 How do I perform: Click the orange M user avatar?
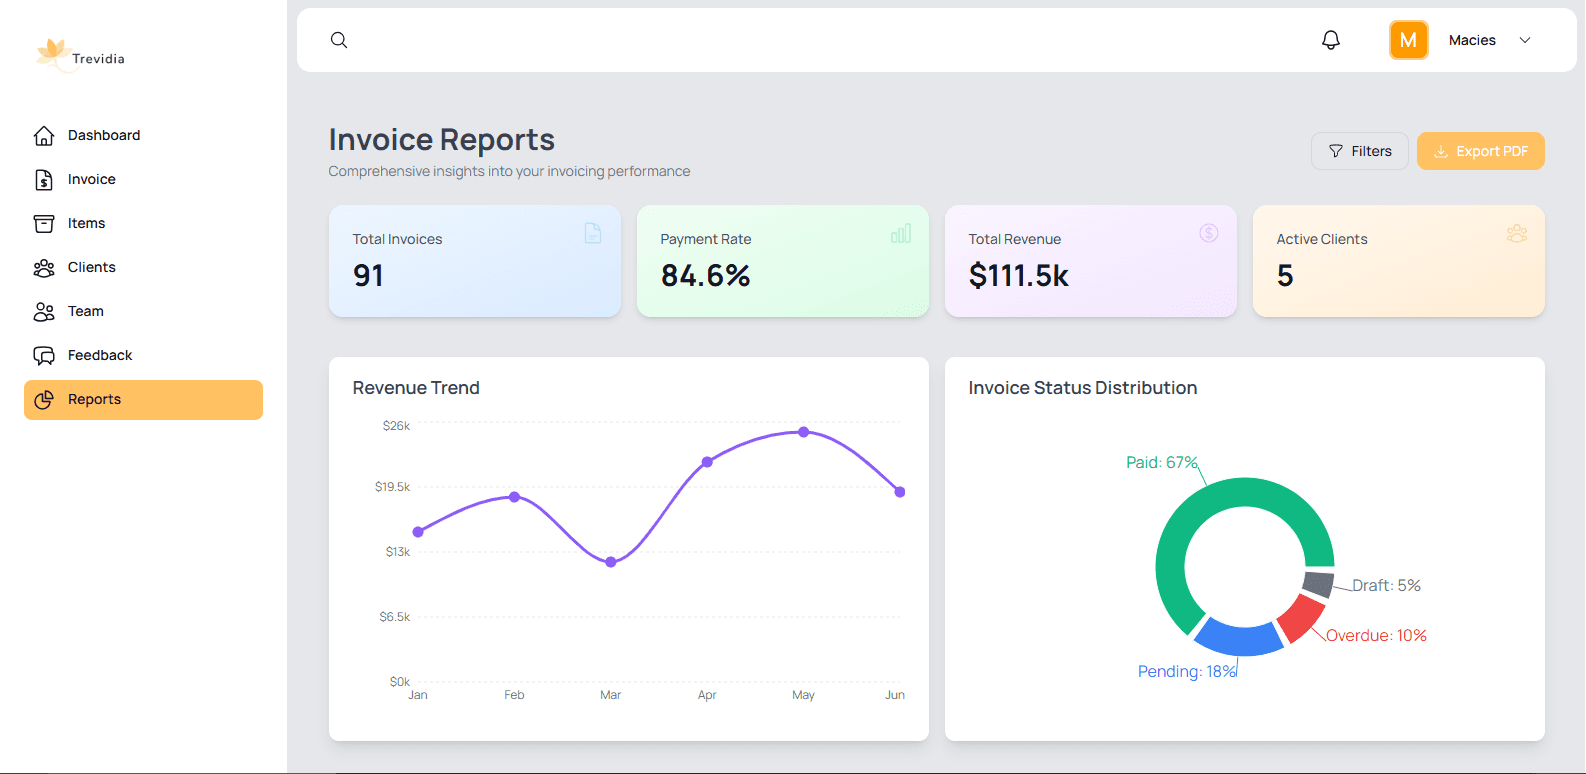click(x=1408, y=40)
